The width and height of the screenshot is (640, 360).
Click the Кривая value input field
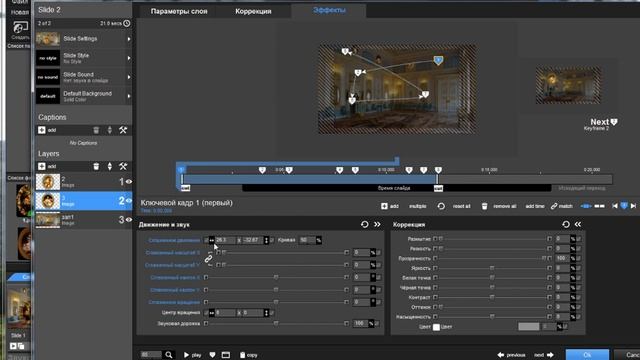[x=307, y=240]
